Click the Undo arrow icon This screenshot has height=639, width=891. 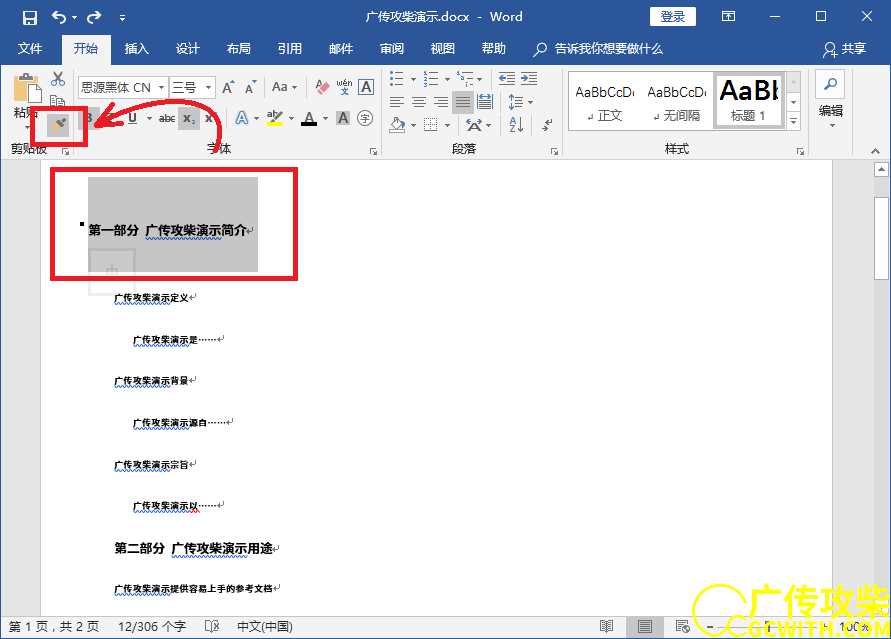59,17
